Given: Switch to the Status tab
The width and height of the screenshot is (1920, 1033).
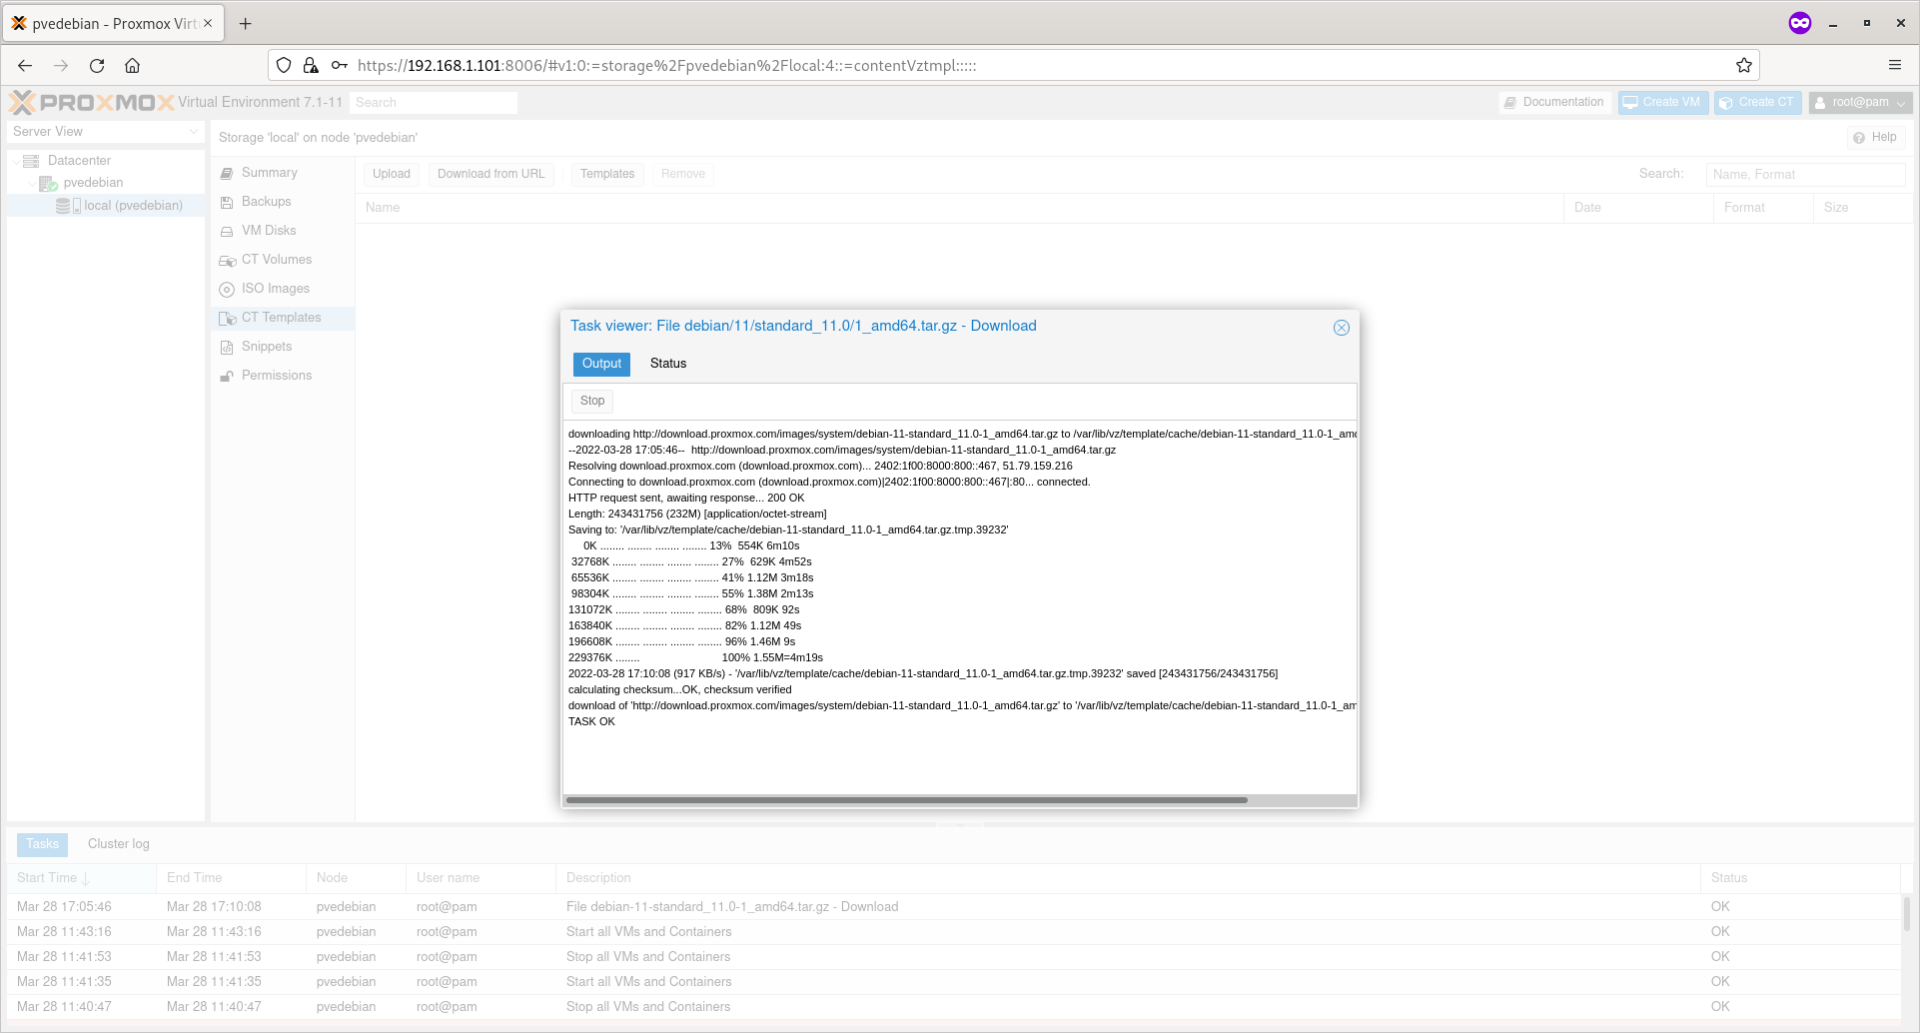Looking at the screenshot, I should 668,364.
